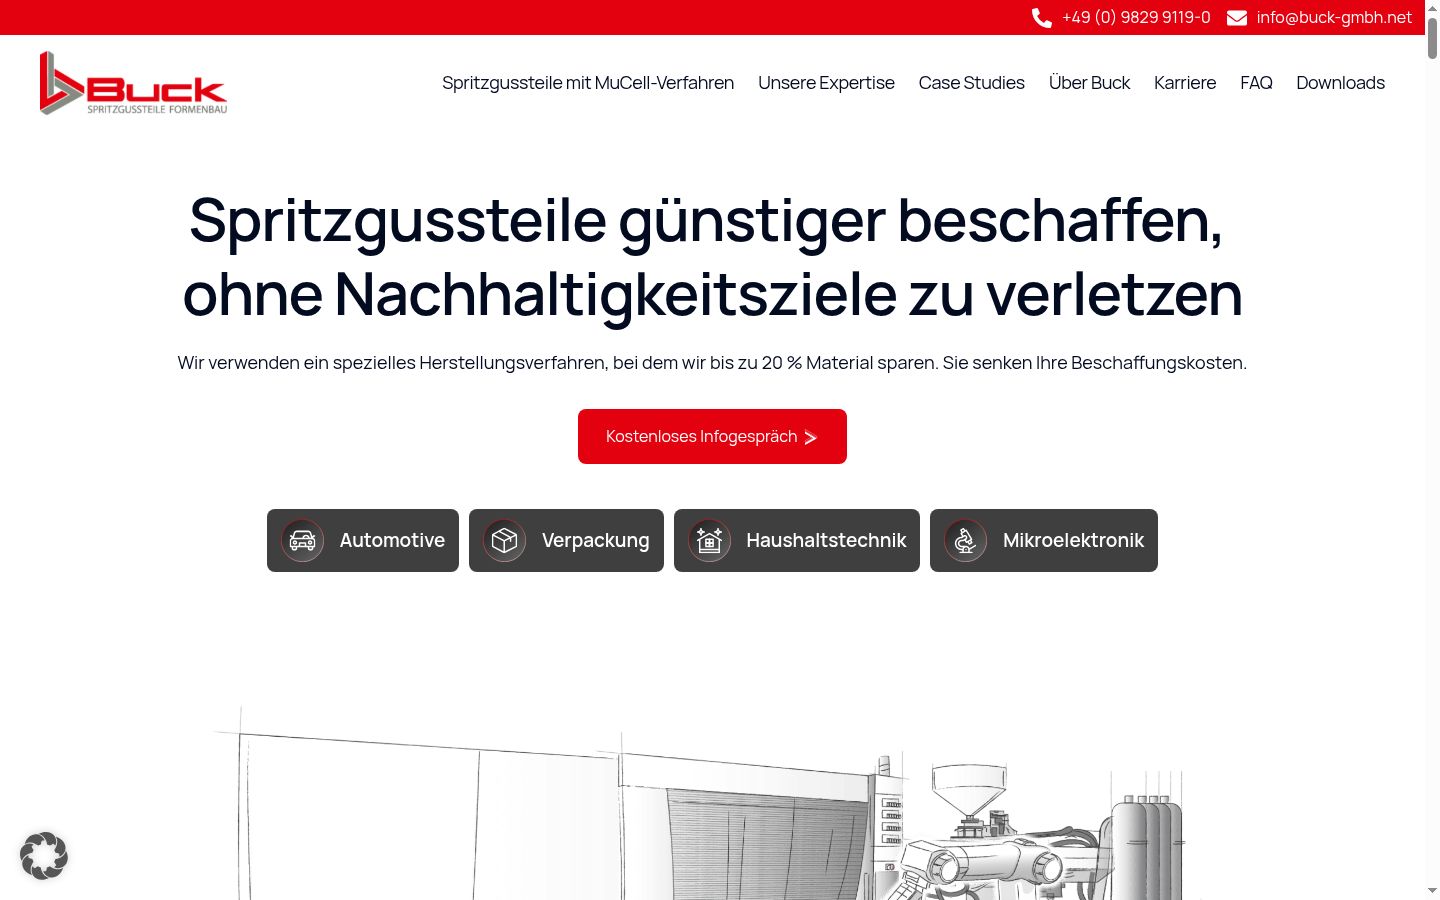Viewport: 1440px width, 900px height.
Task: Open Unsere Expertise menu item
Action: click(x=826, y=83)
